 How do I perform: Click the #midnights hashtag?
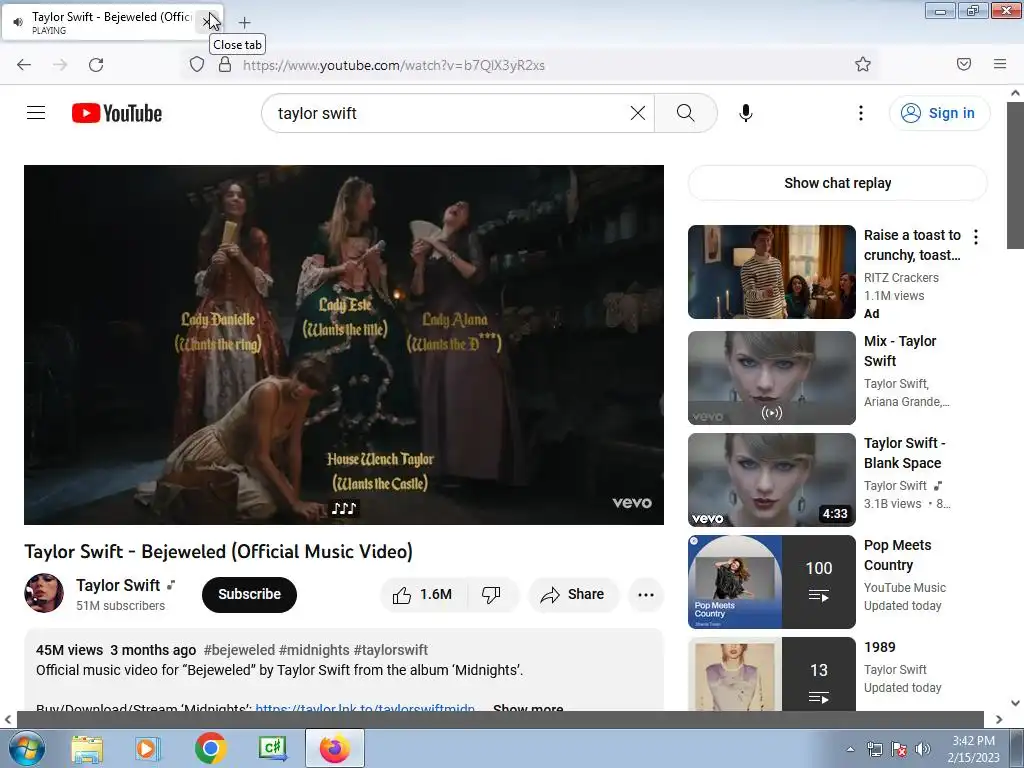coord(314,650)
